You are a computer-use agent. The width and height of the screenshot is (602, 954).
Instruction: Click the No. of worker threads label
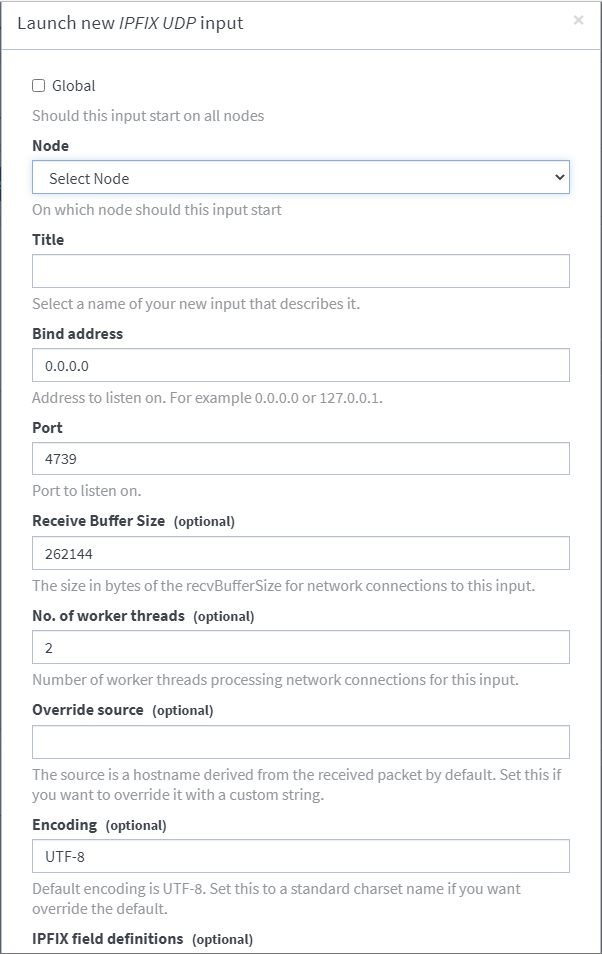coord(108,616)
